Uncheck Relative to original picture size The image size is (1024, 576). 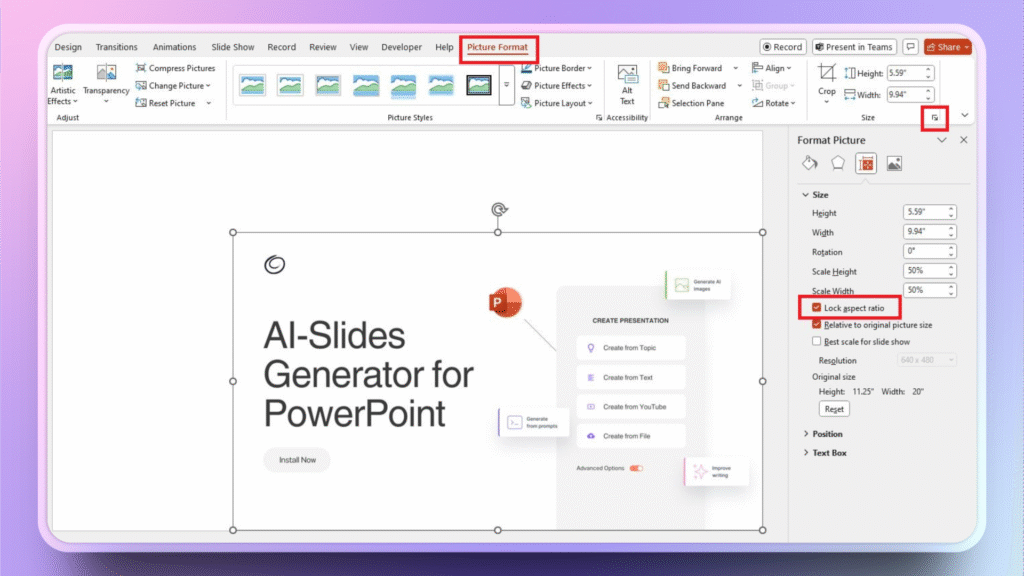coord(817,324)
